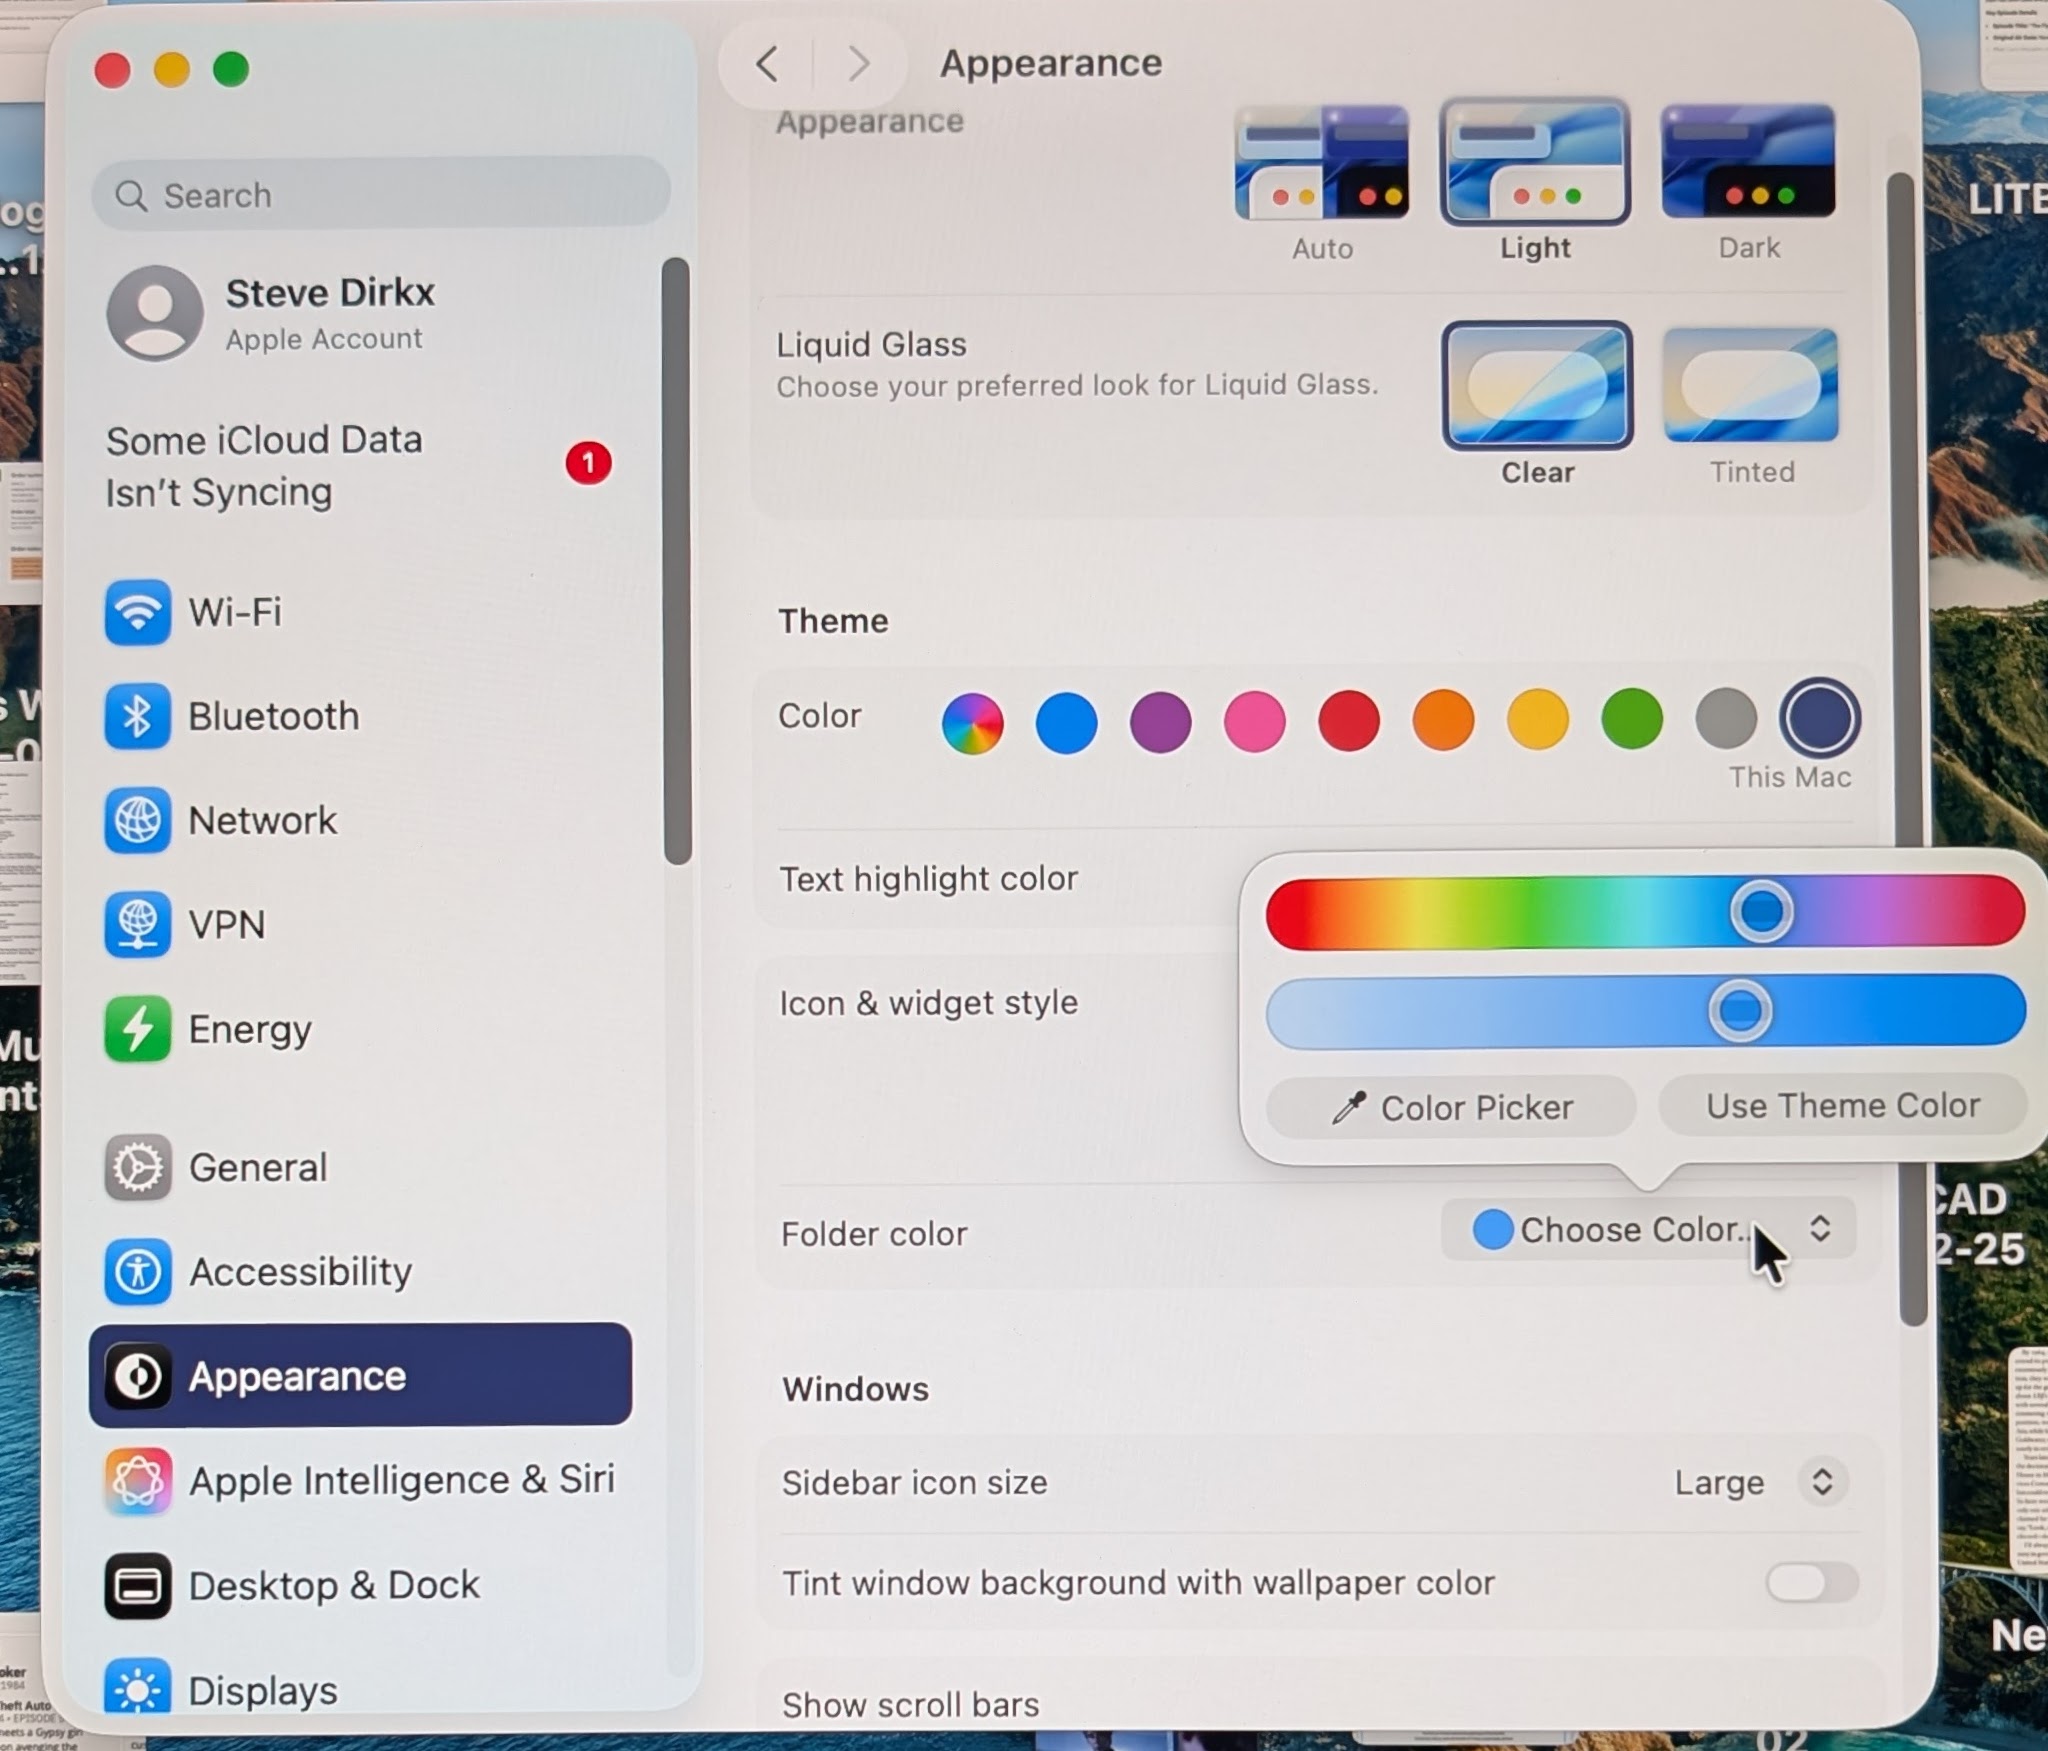2048x1751 pixels.
Task: Choose Tinted Liquid Glass style
Action: (x=1751, y=405)
